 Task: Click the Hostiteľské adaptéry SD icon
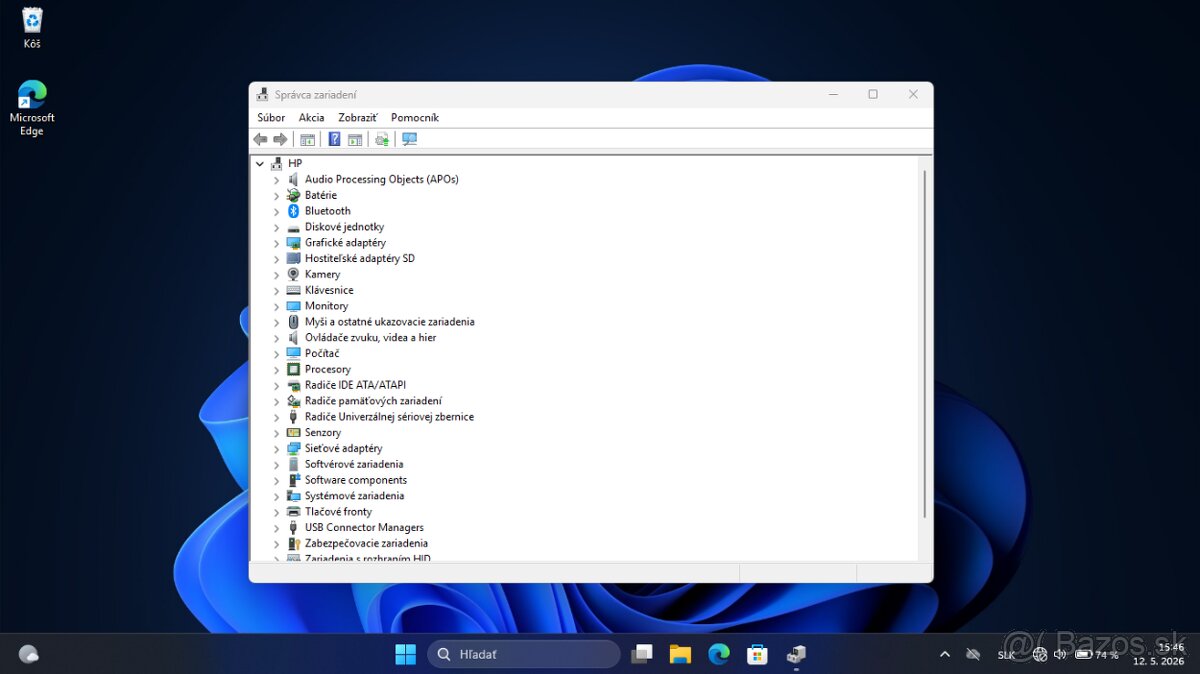pos(293,258)
